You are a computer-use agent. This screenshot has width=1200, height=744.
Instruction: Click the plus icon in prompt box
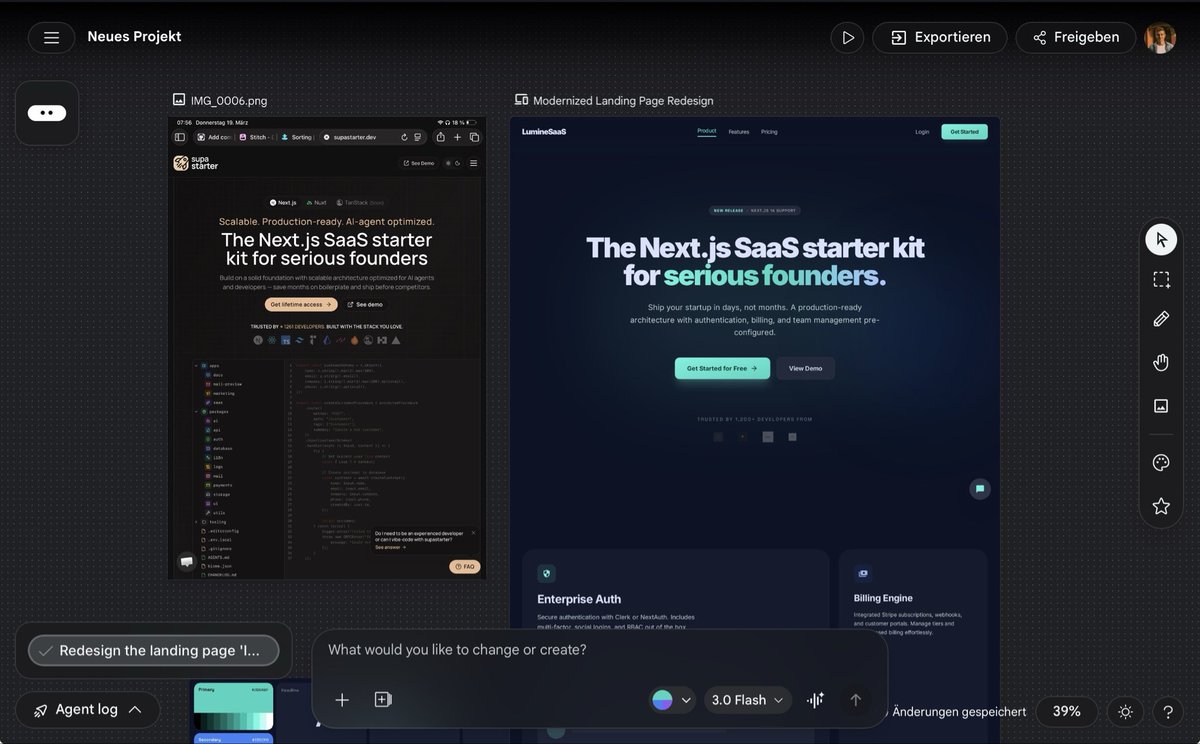(x=342, y=700)
